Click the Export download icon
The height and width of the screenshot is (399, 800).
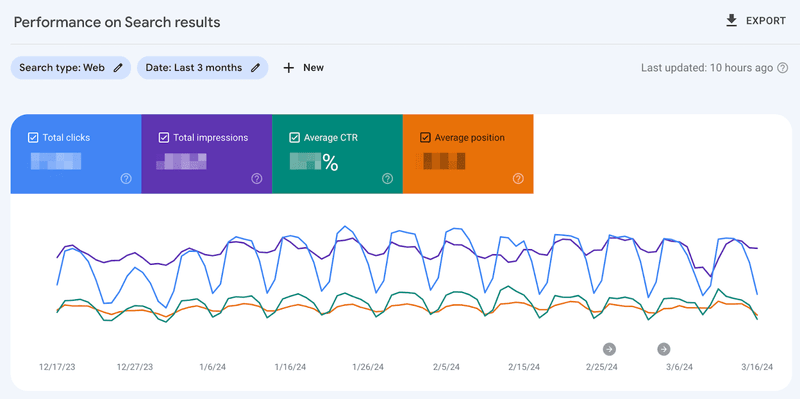[732, 21]
